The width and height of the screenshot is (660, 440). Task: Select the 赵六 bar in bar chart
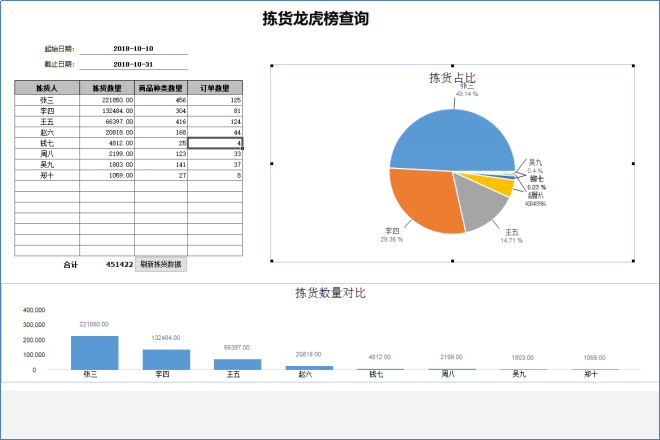(309, 368)
